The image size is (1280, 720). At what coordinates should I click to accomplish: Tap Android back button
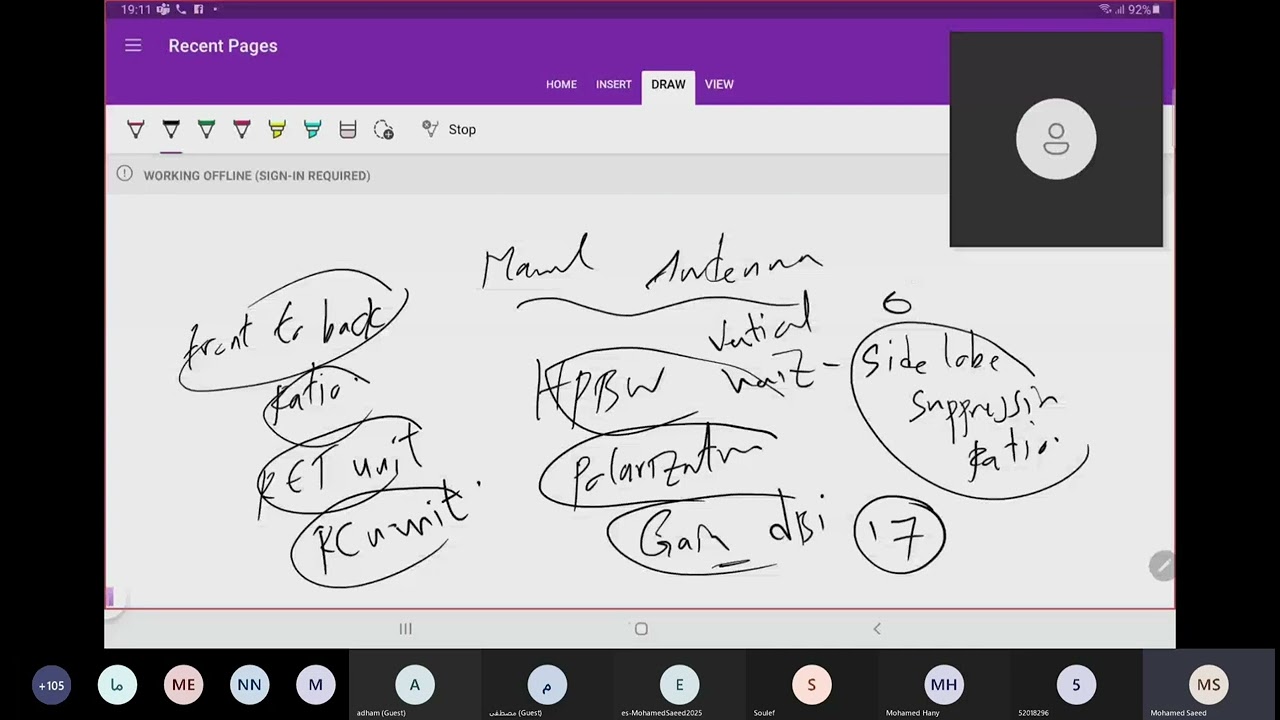(877, 628)
